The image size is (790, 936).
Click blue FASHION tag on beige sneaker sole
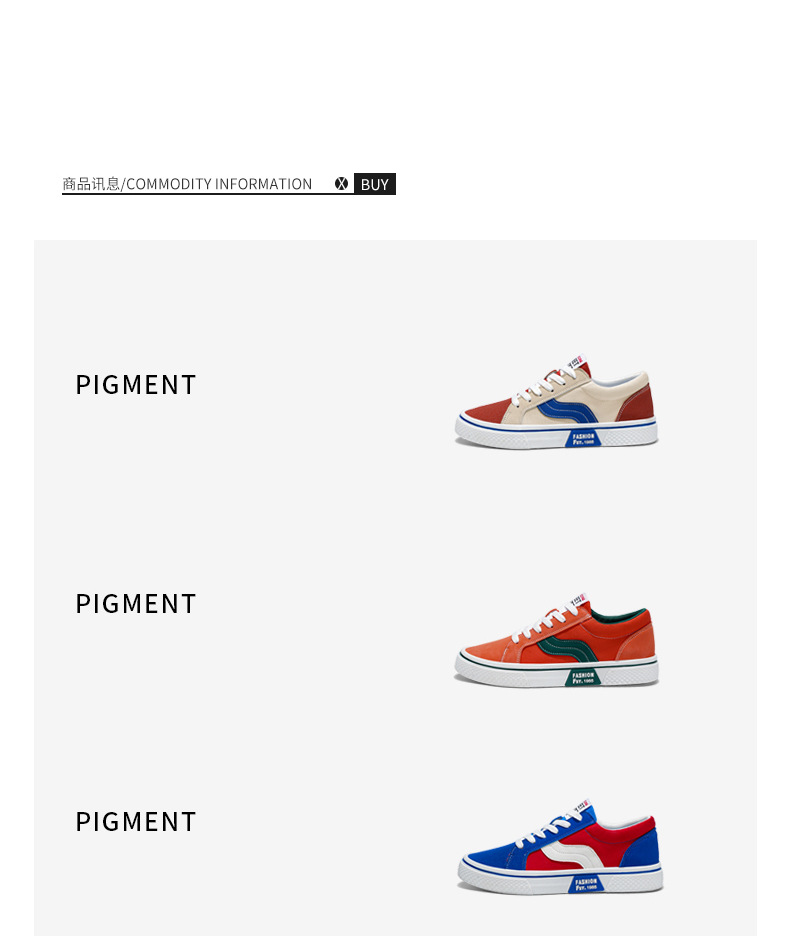(582, 439)
